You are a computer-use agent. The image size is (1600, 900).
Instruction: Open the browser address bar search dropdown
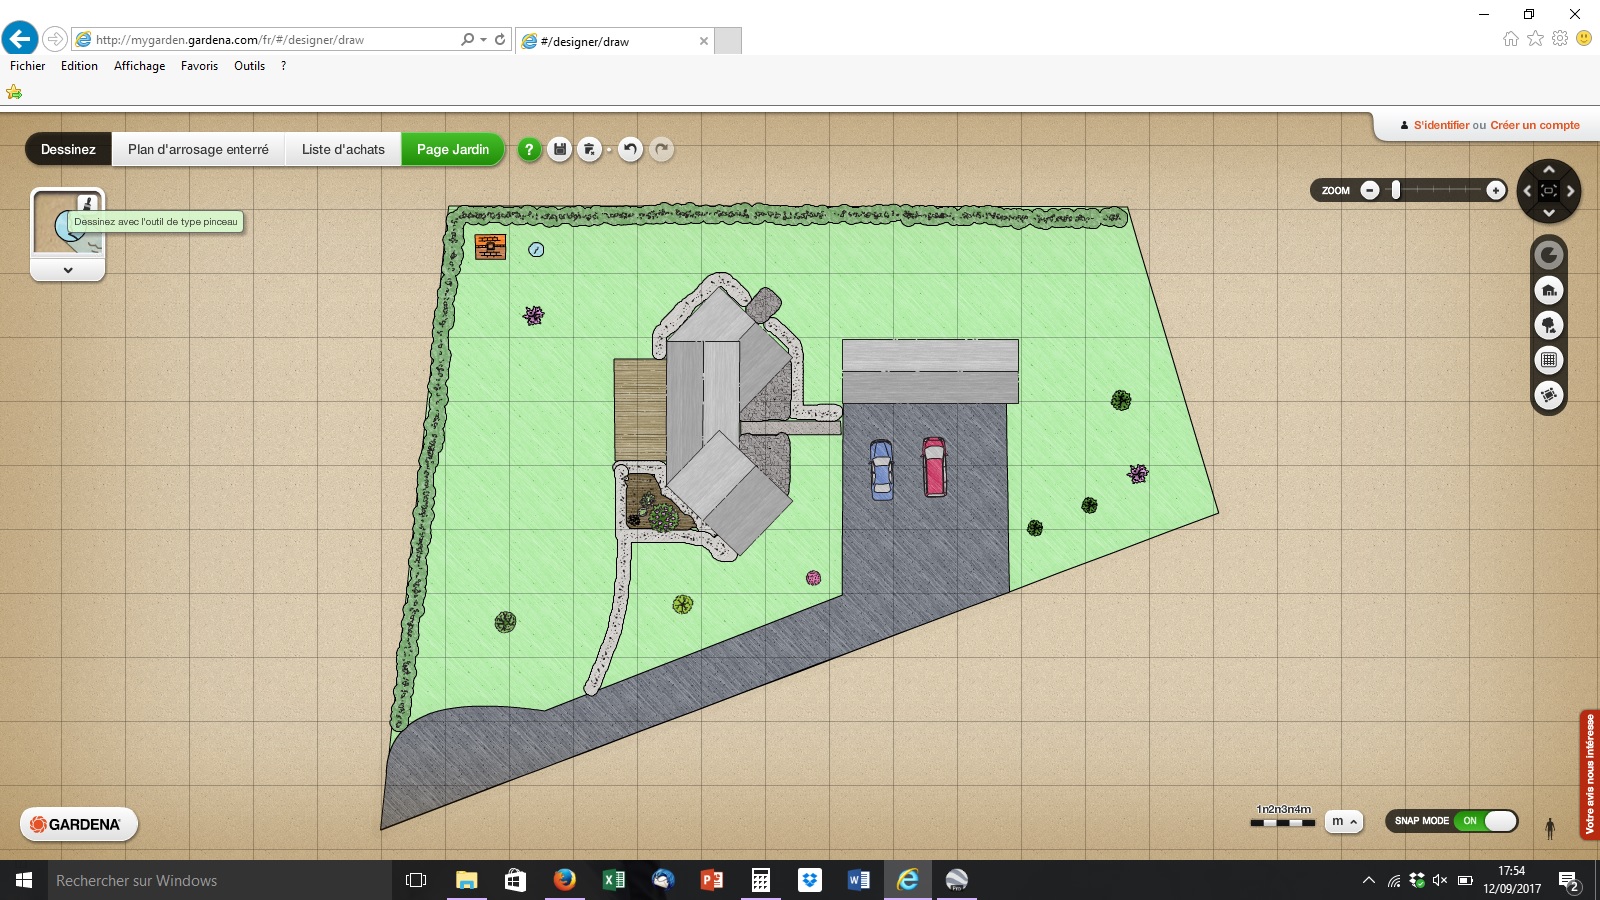(483, 40)
